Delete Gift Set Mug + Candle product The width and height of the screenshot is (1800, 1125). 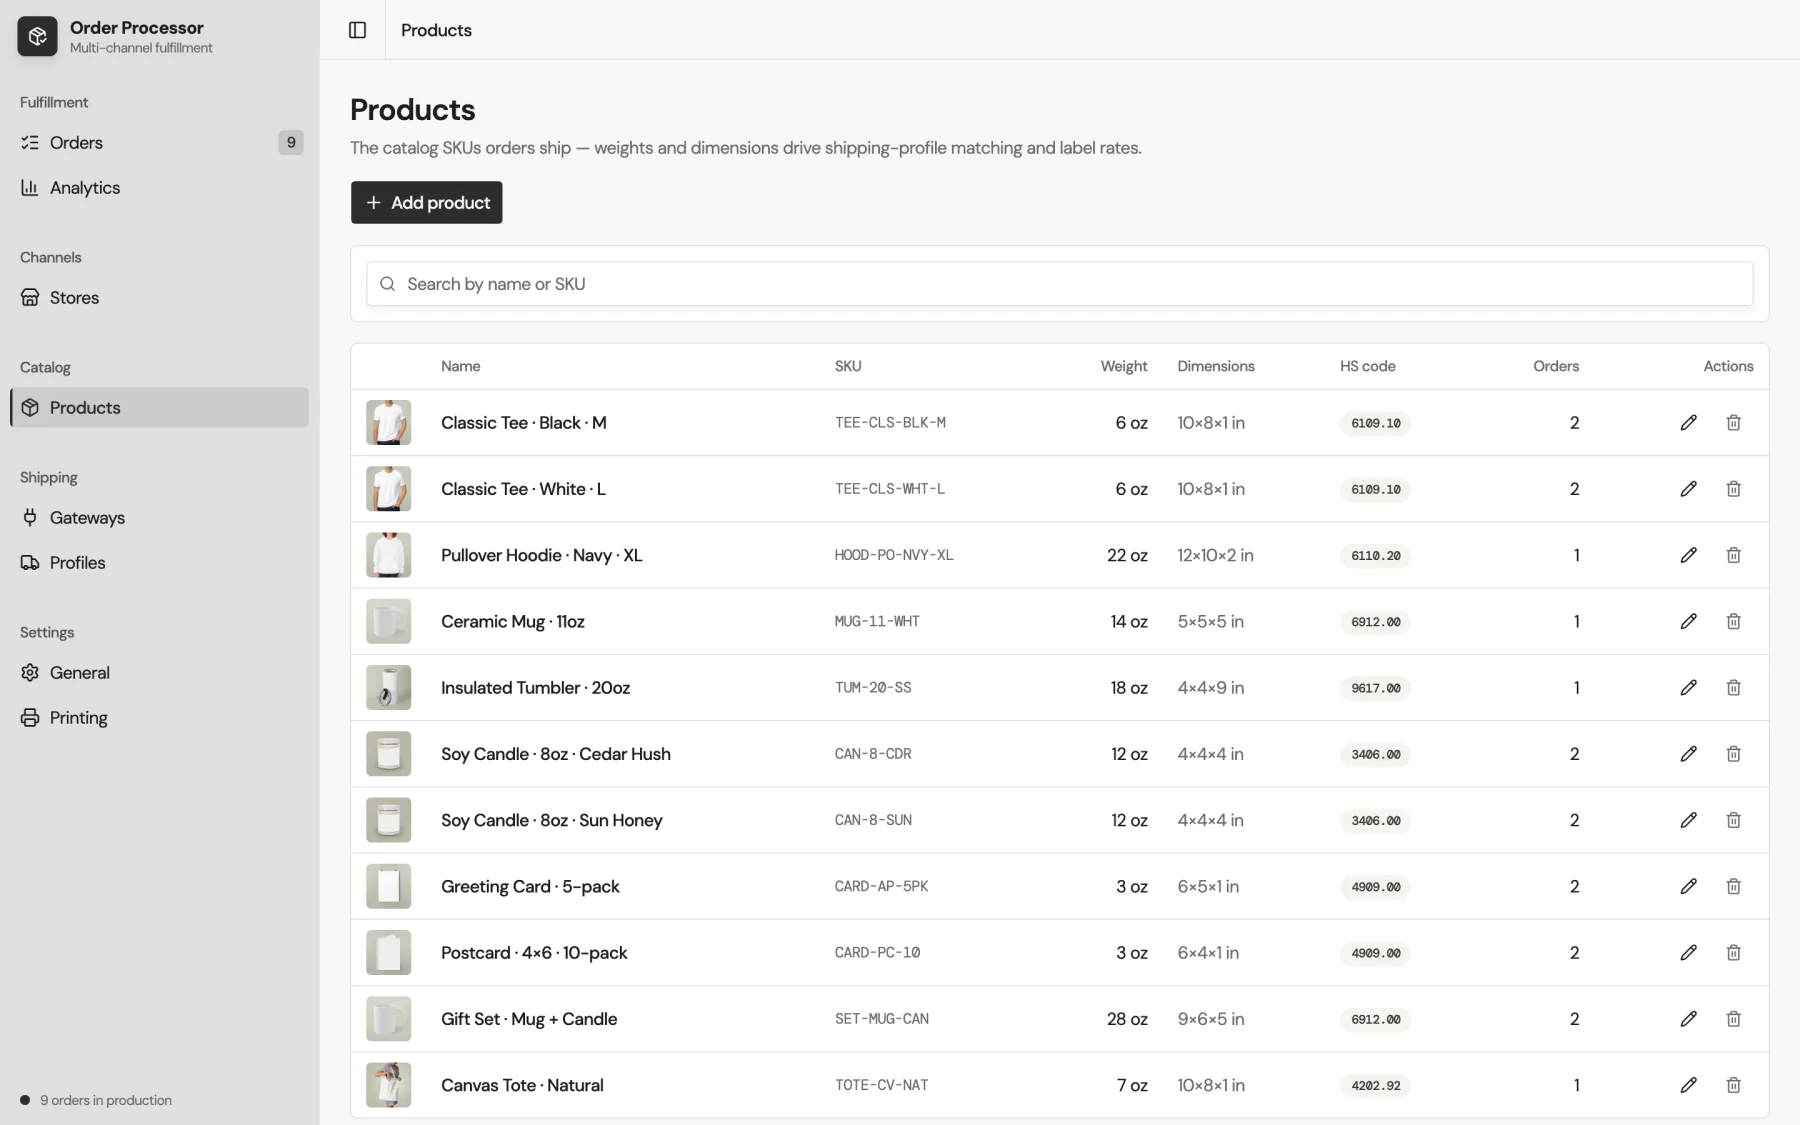tap(1733, 1019)
